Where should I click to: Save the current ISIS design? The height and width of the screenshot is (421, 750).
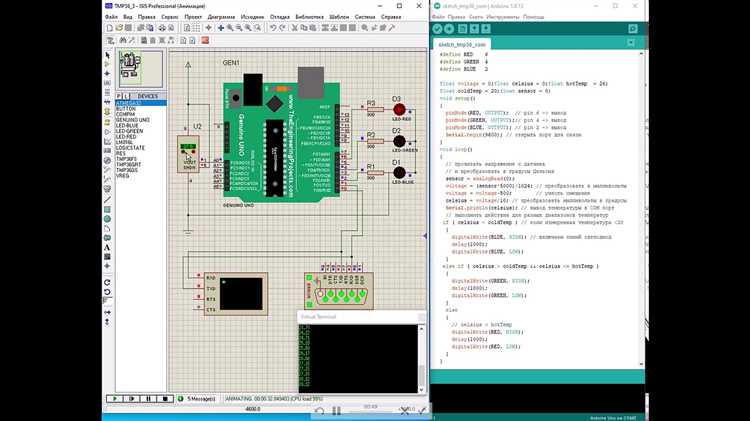(128, 28)
